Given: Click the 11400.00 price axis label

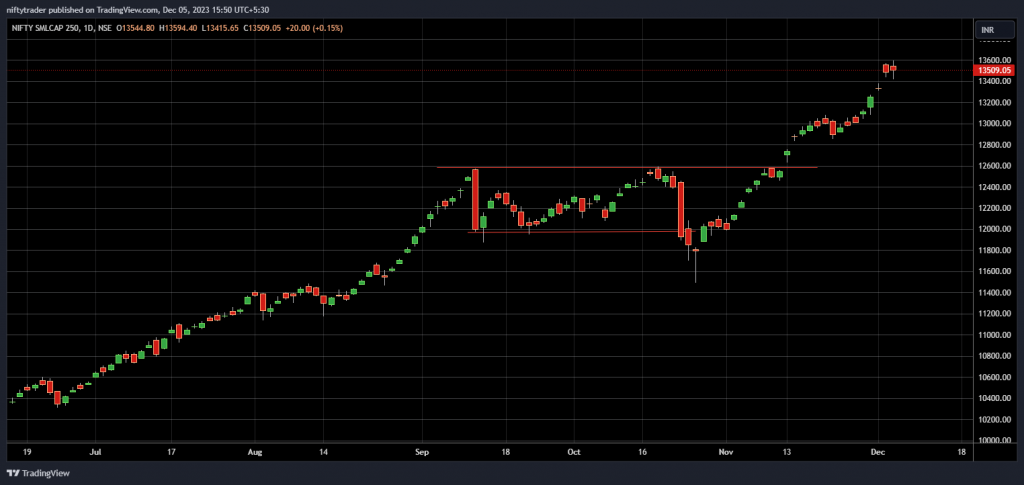Looking at the screenshot, I should [995, 293].
